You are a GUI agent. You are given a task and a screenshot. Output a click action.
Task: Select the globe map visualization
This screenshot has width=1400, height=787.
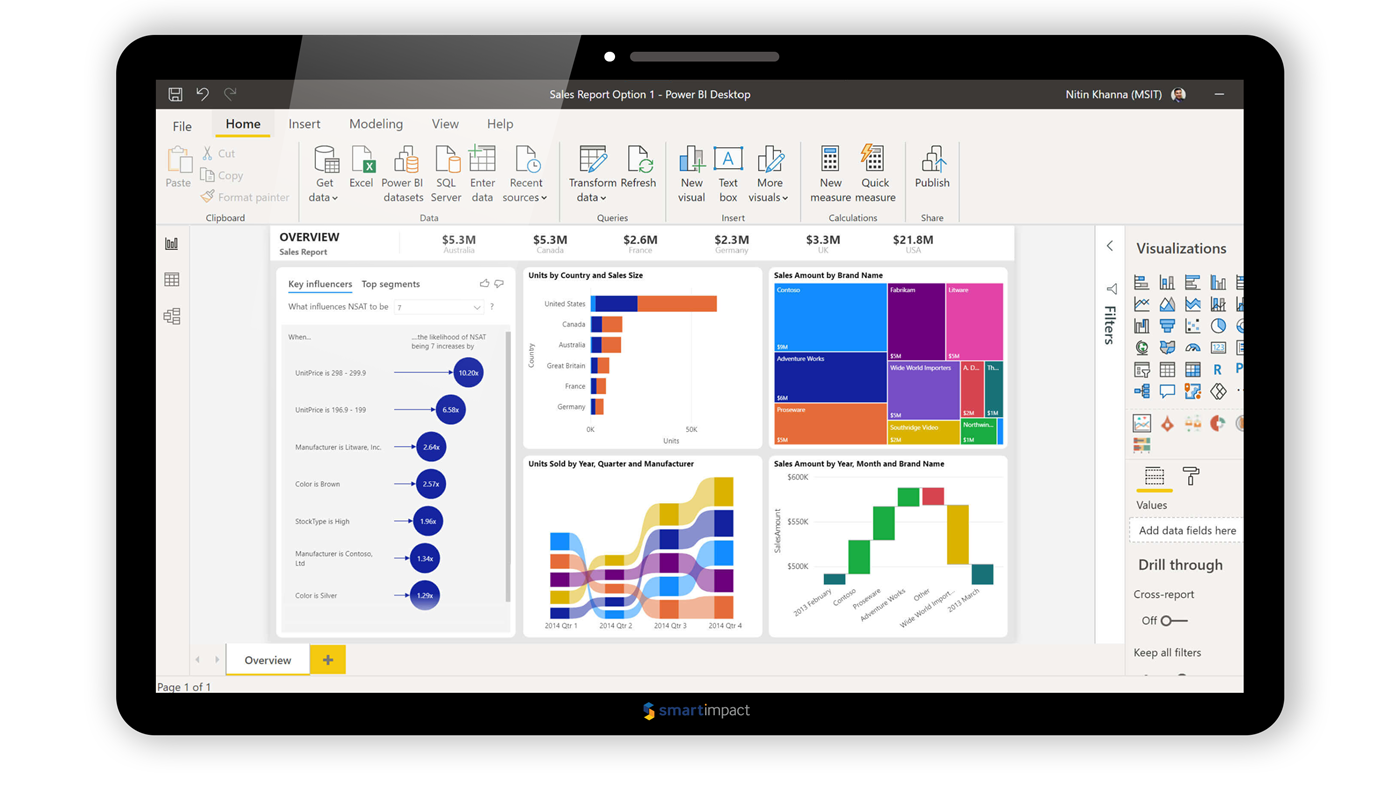[x=1142, y=348]
